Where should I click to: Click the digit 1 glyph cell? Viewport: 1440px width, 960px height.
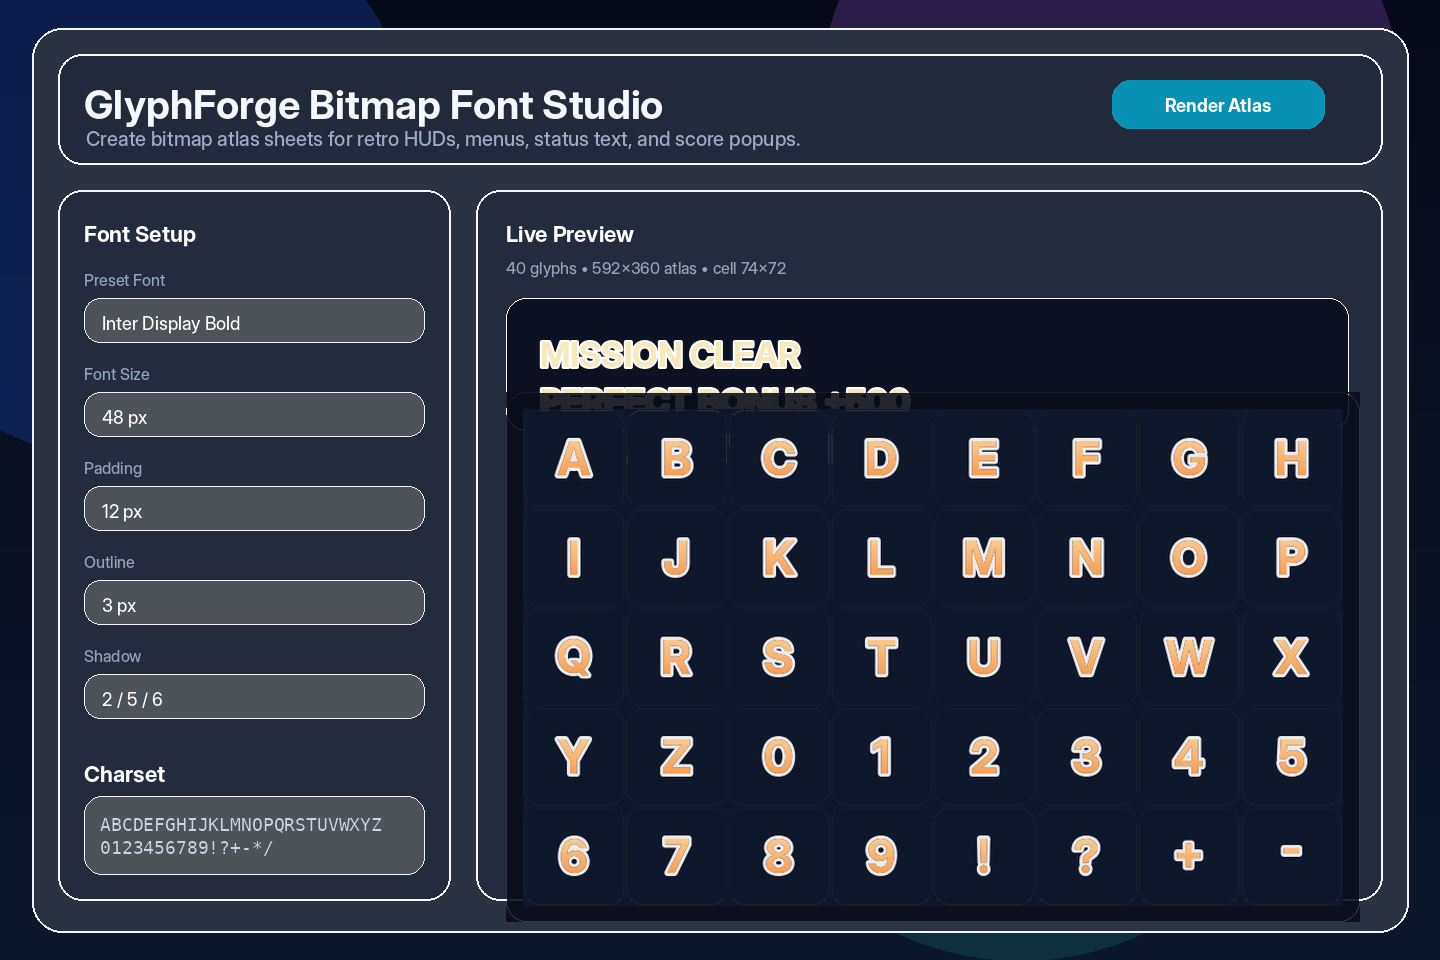[882, 757]
